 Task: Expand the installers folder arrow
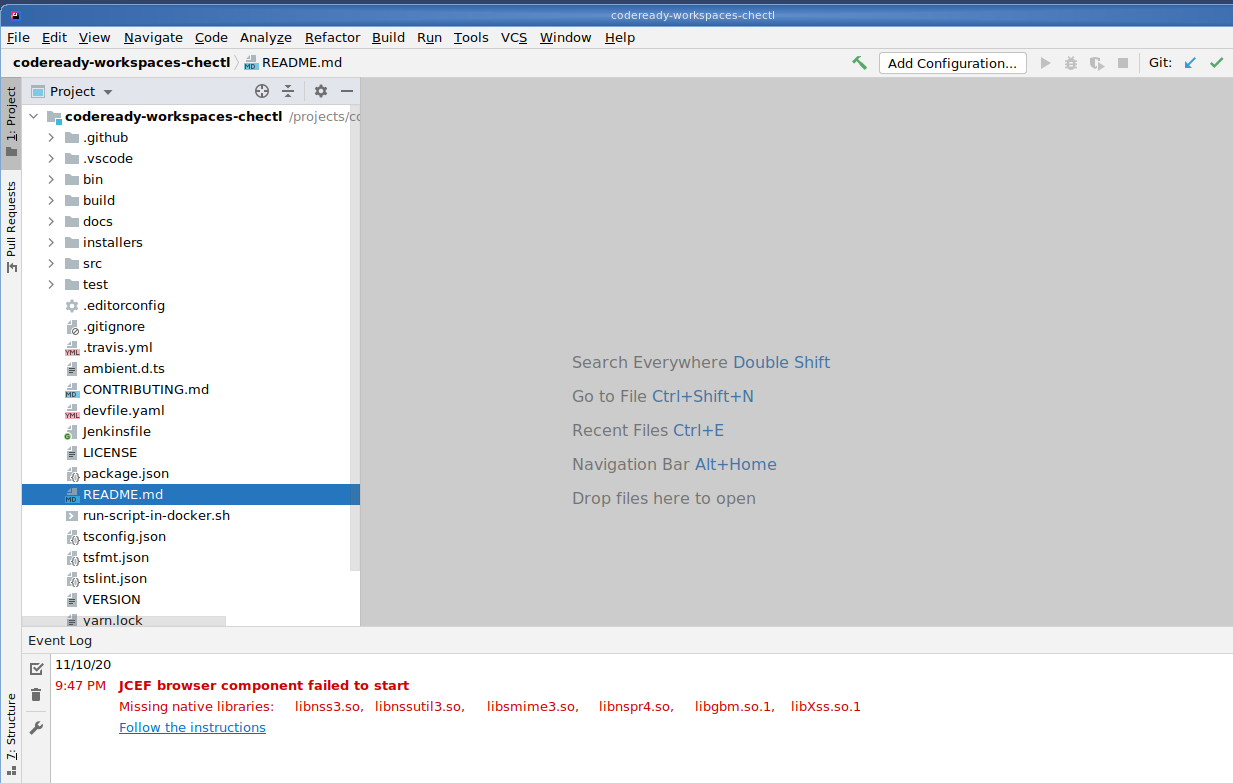51,243
